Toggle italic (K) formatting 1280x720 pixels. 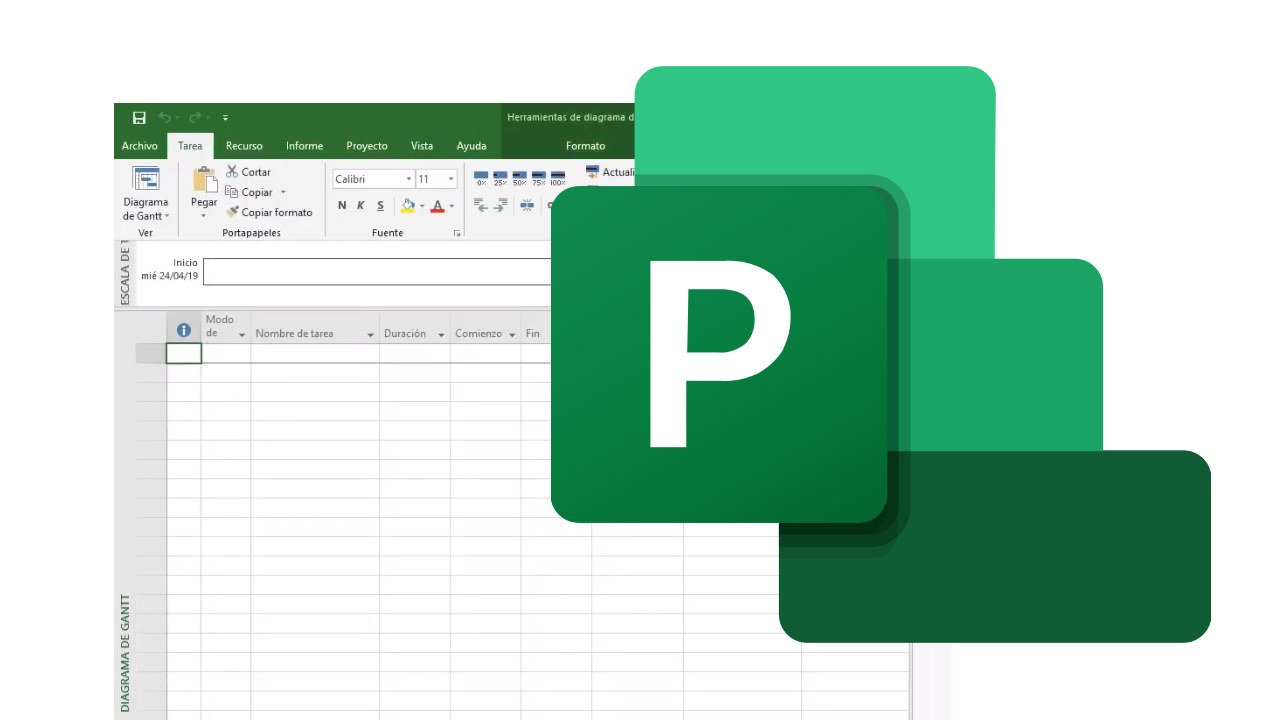[x=361, y=206]
